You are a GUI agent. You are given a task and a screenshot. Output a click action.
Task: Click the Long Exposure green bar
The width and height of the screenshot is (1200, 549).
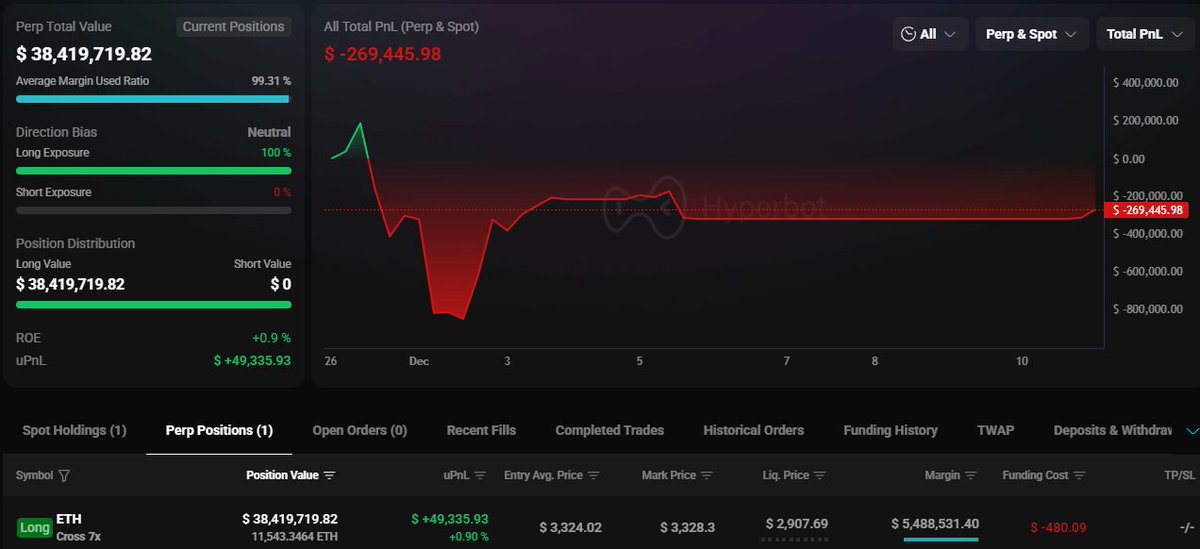coord(153,171)
